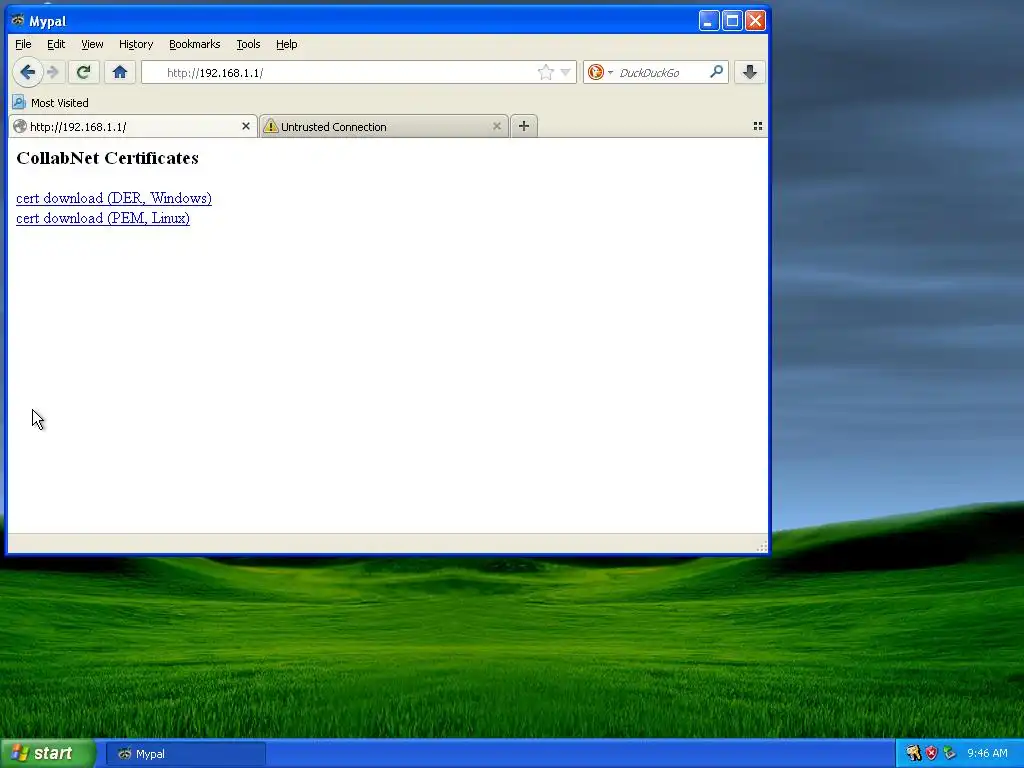Open the DuckDuckGo search engine selector
Viewport: 1024px width, 768px height.
(600, 72)
